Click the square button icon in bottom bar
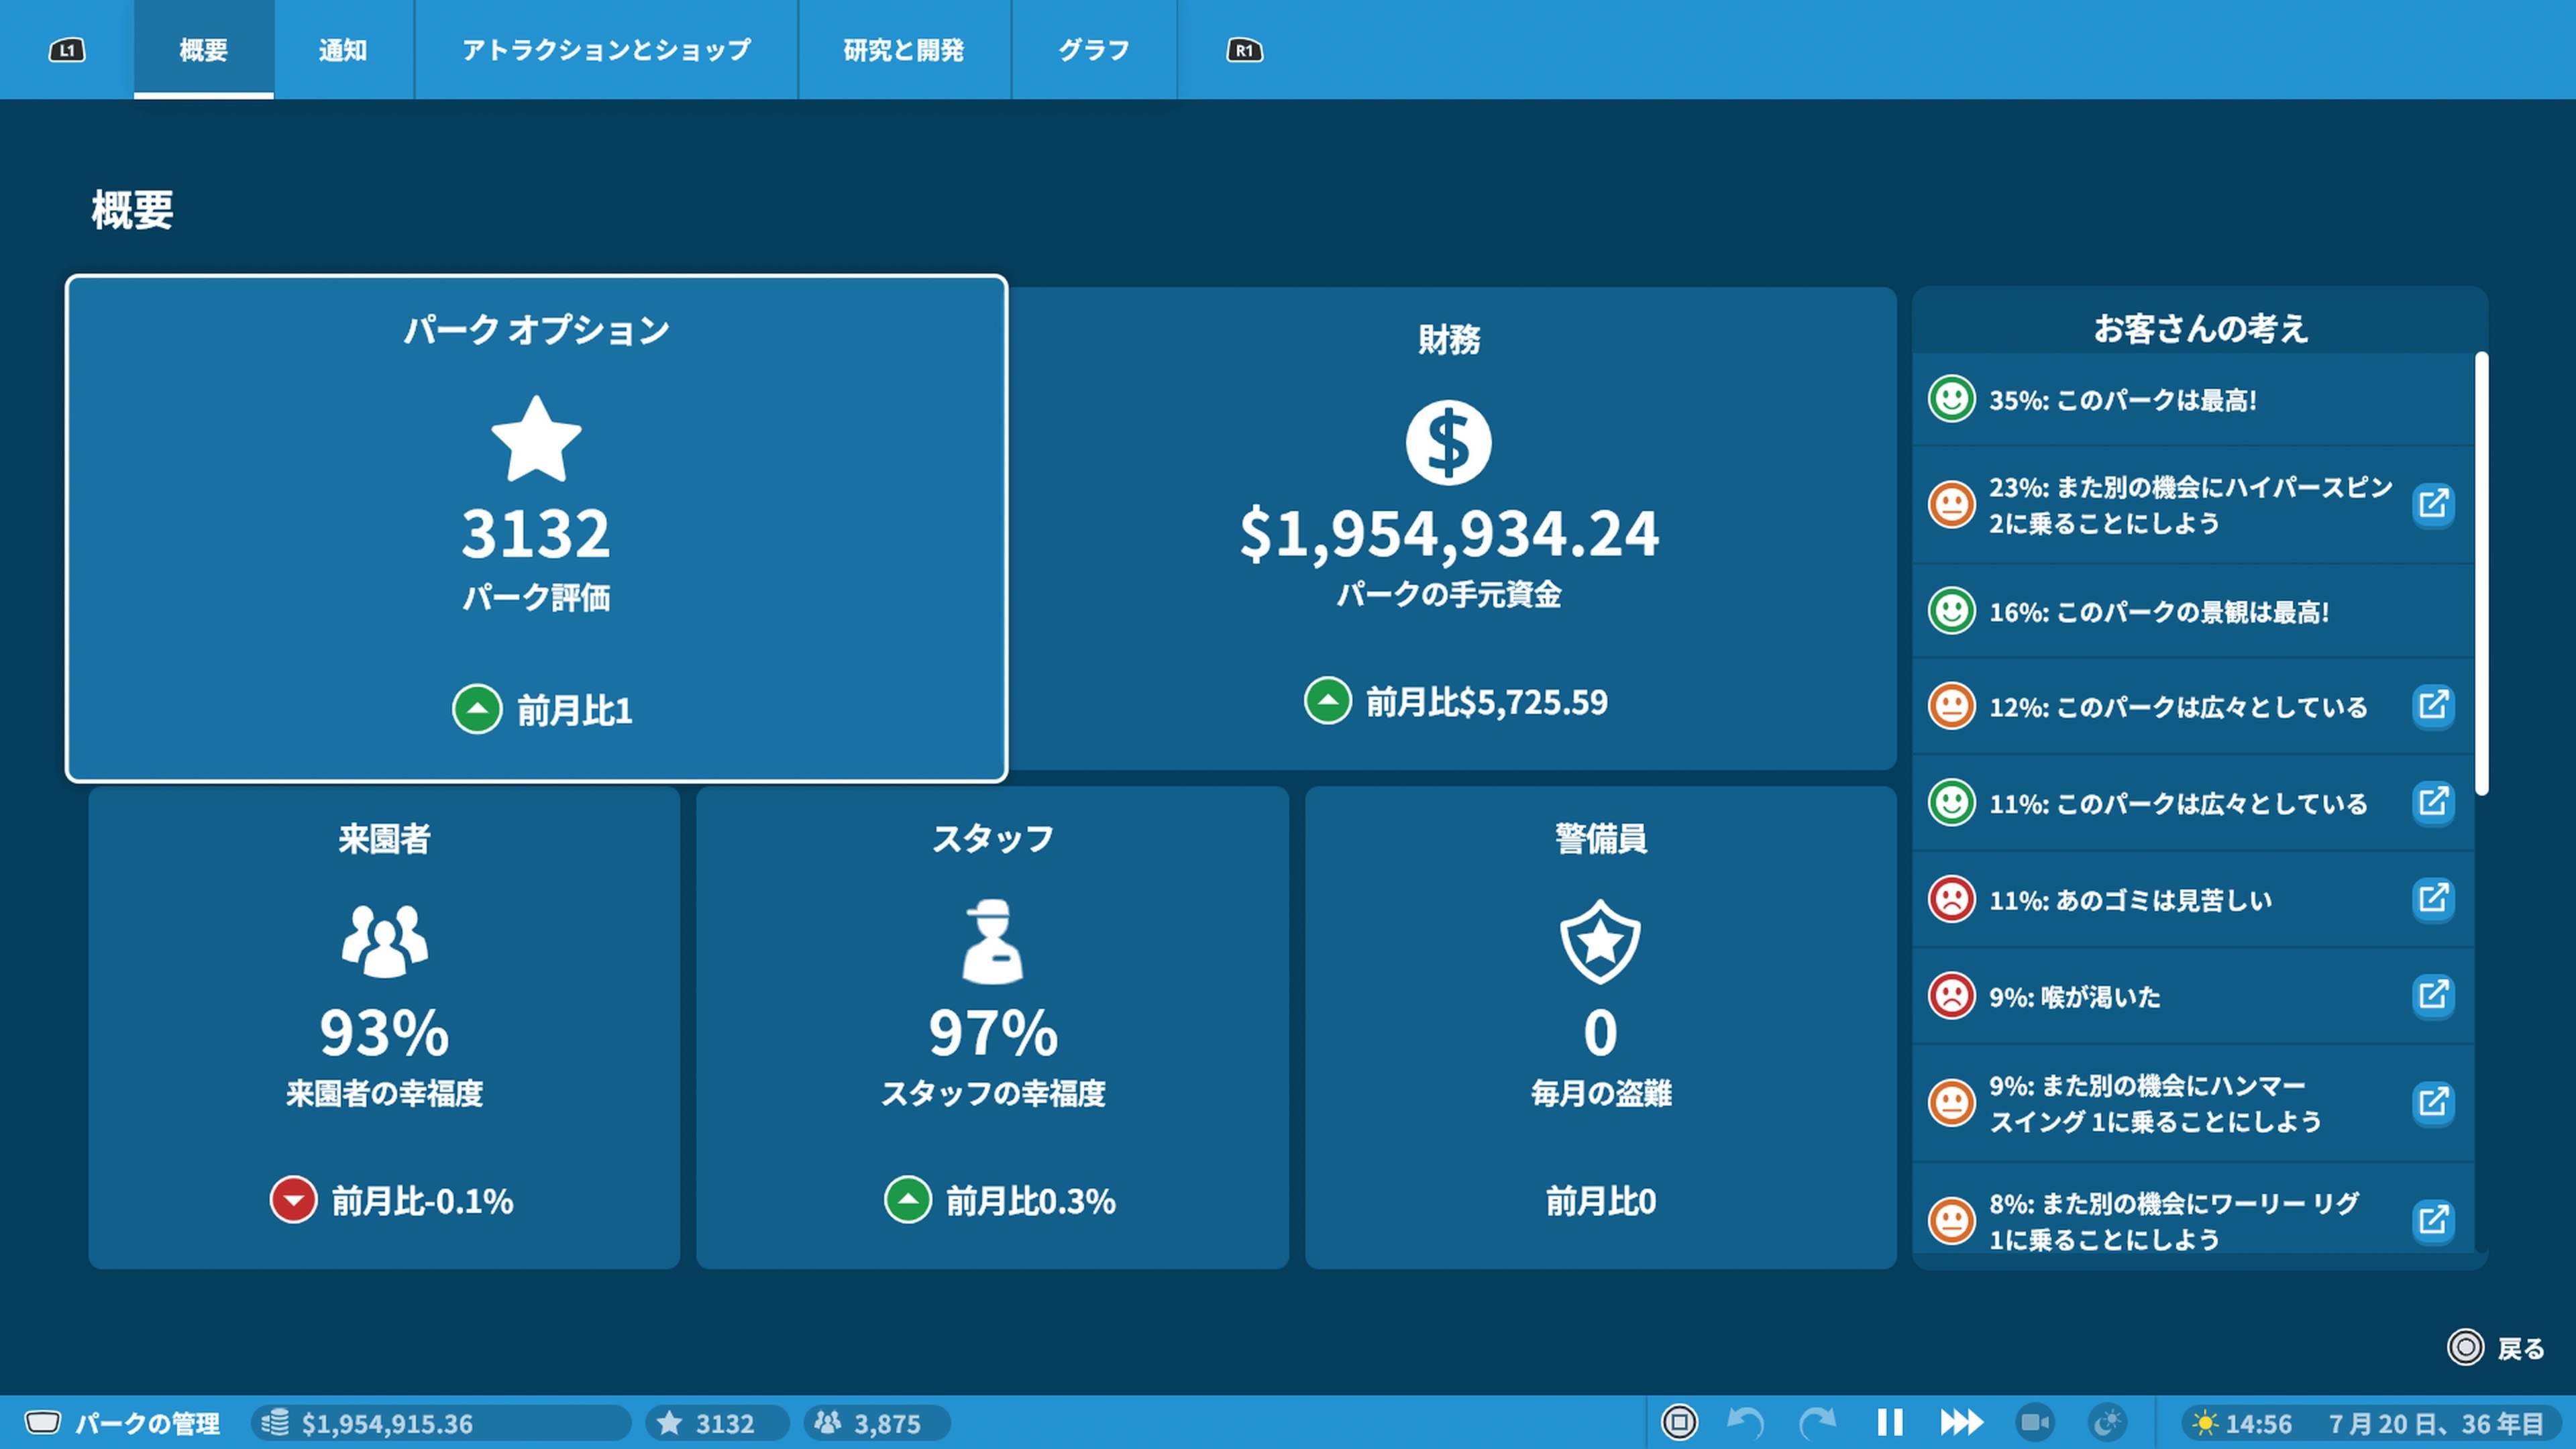This screenshot has width=2576, height=1449. pos(1679,1422)
